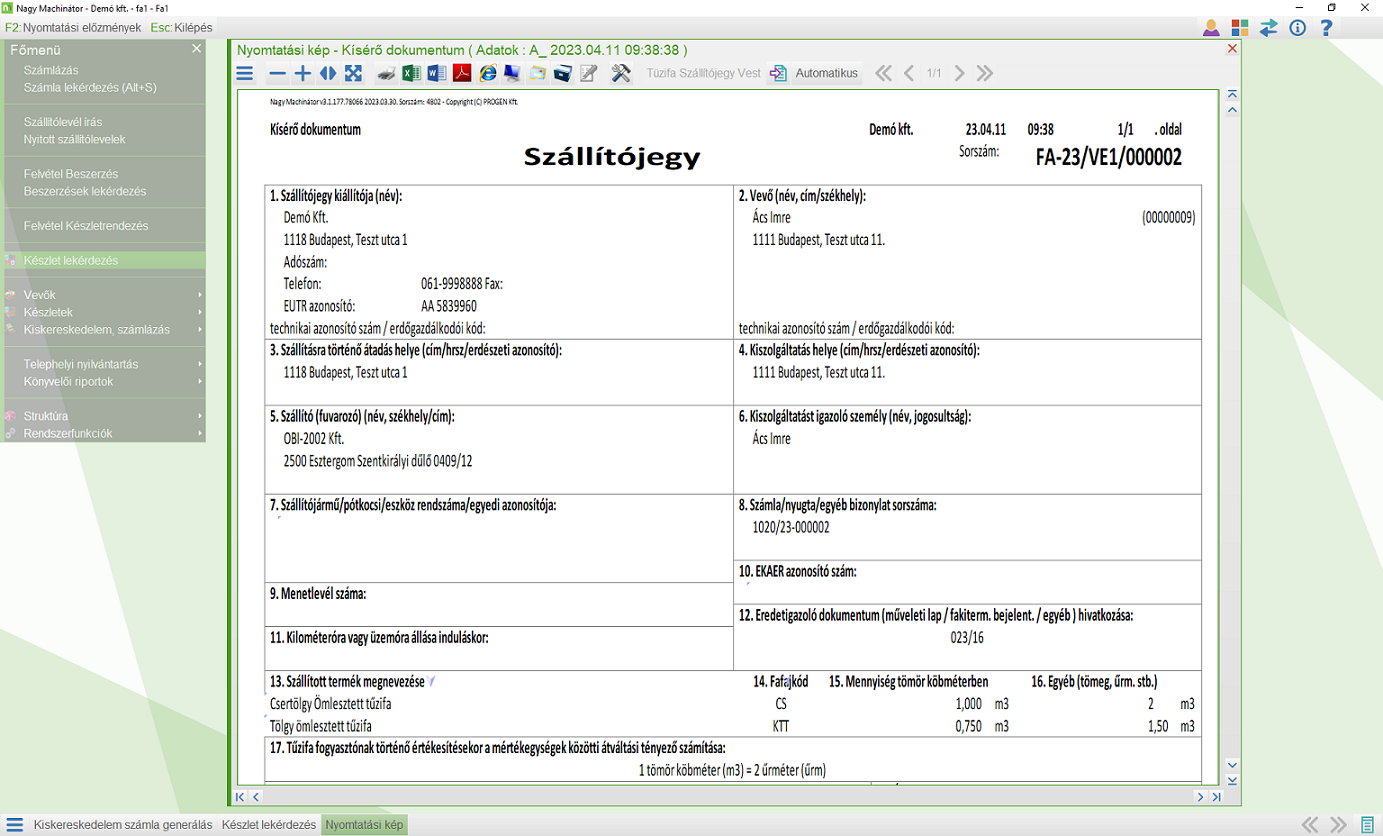Open Nyitott szállítólevelek menu item
This screenshot has height=836, width=1383.
point(74,139)
